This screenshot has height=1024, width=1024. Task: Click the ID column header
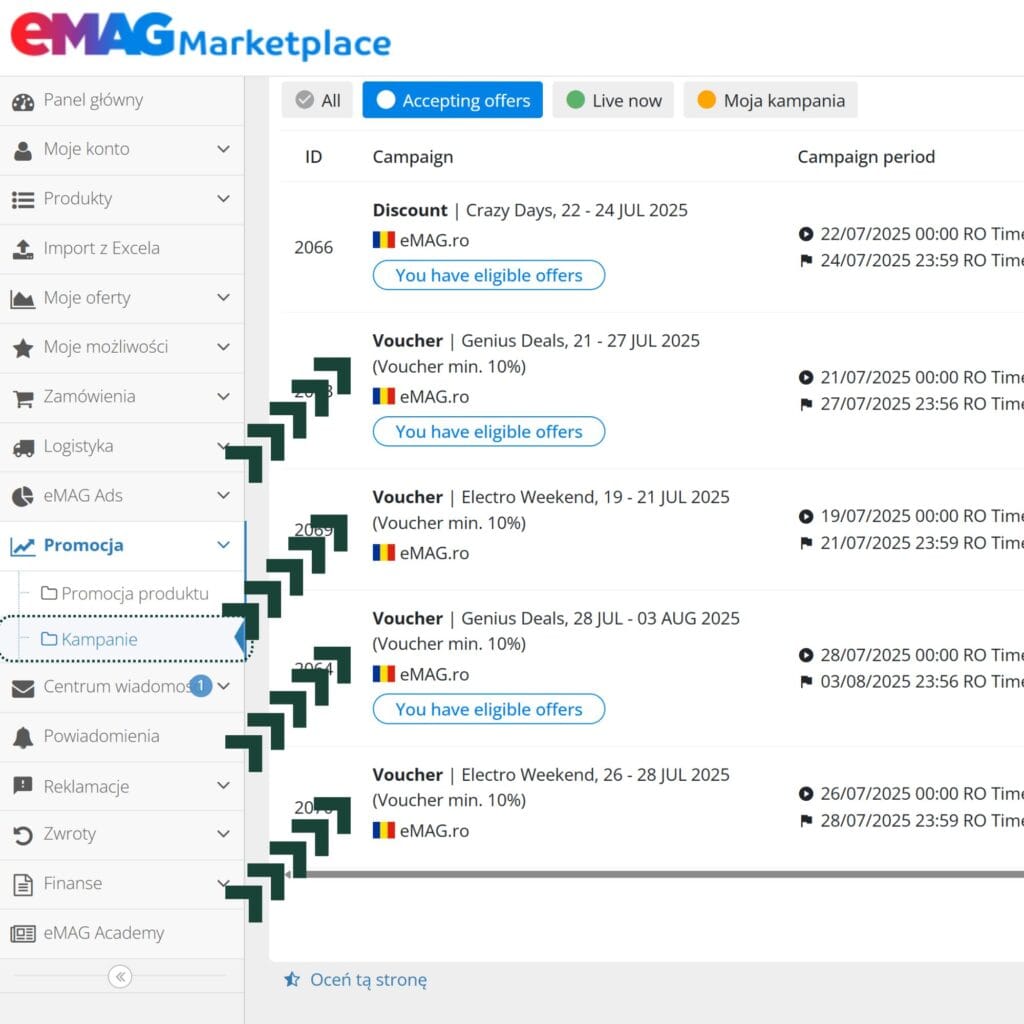coord(313,157)
